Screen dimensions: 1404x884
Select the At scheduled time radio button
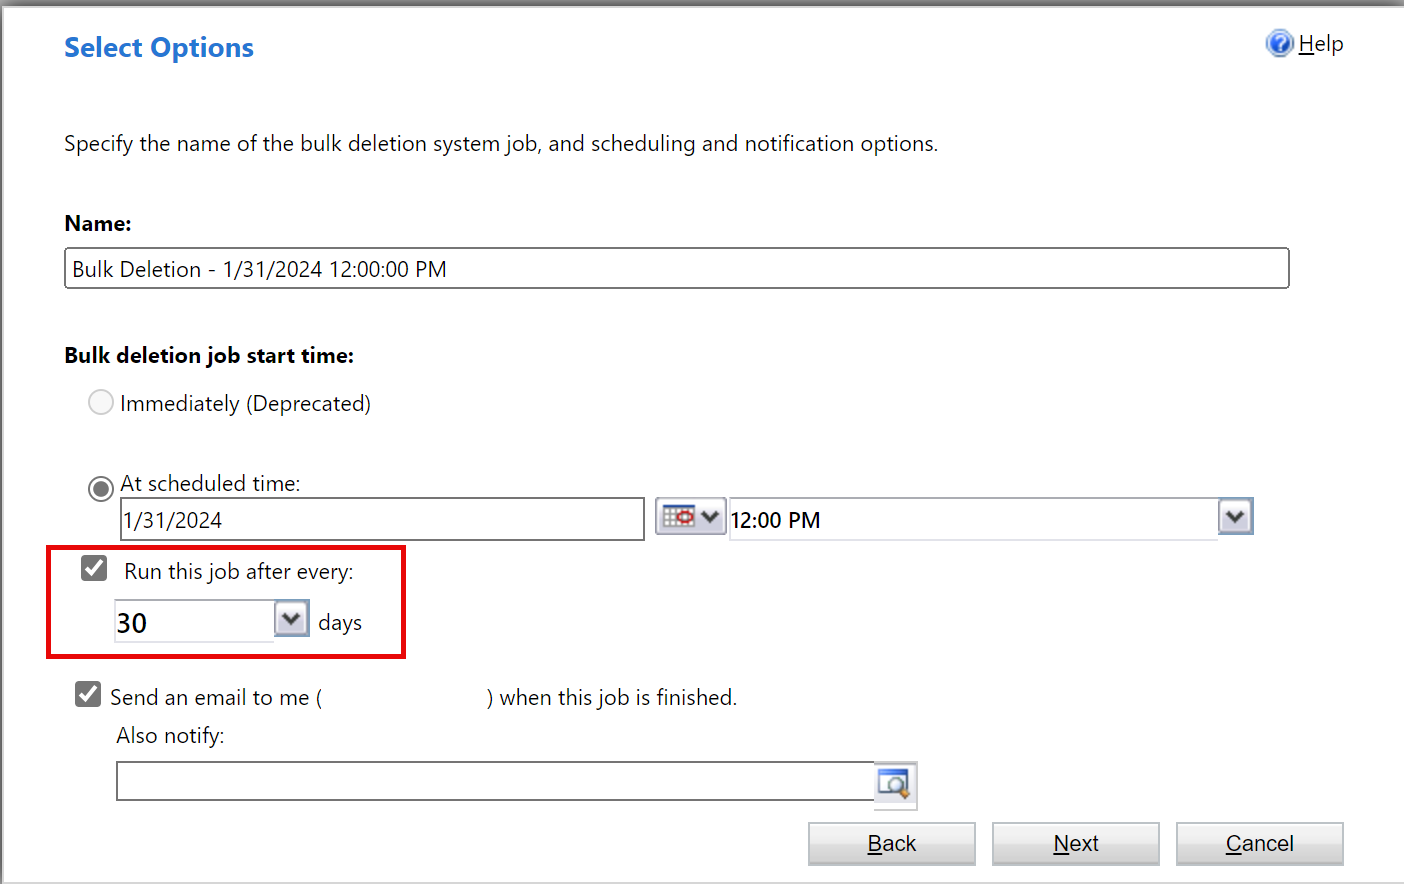[101, 488]
